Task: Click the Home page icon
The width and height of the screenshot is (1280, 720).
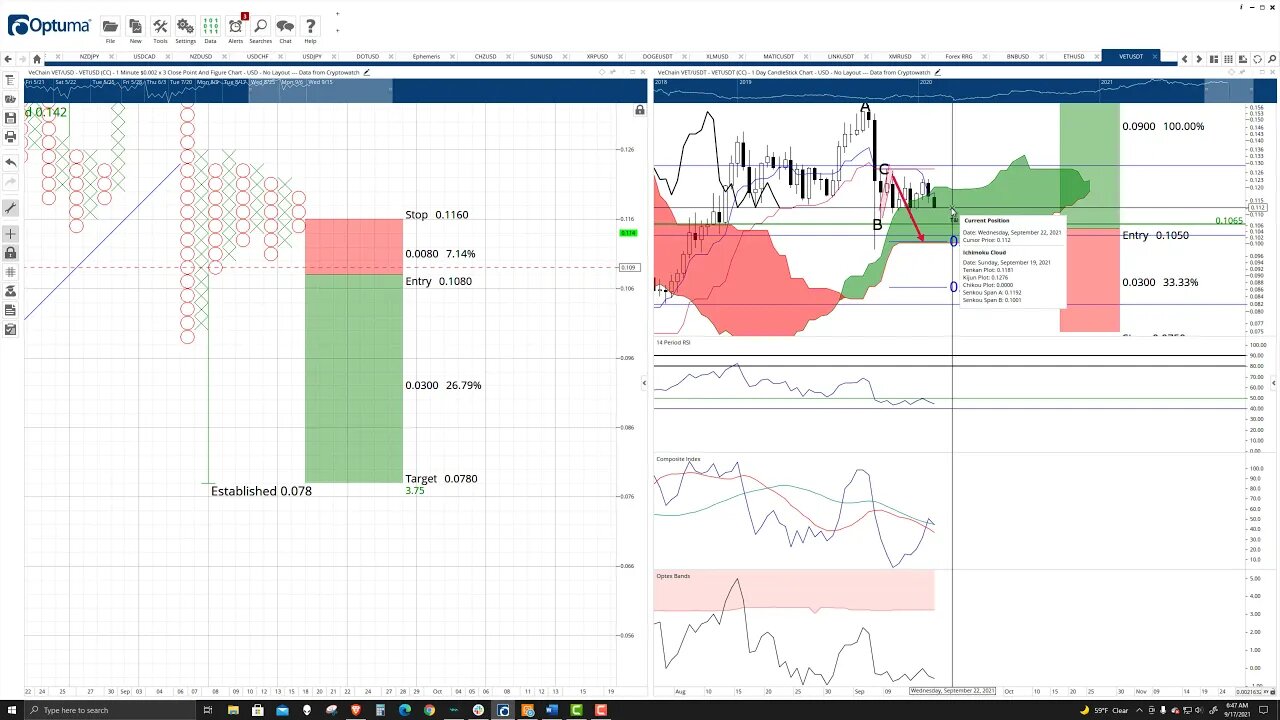Action: point(38,59)
